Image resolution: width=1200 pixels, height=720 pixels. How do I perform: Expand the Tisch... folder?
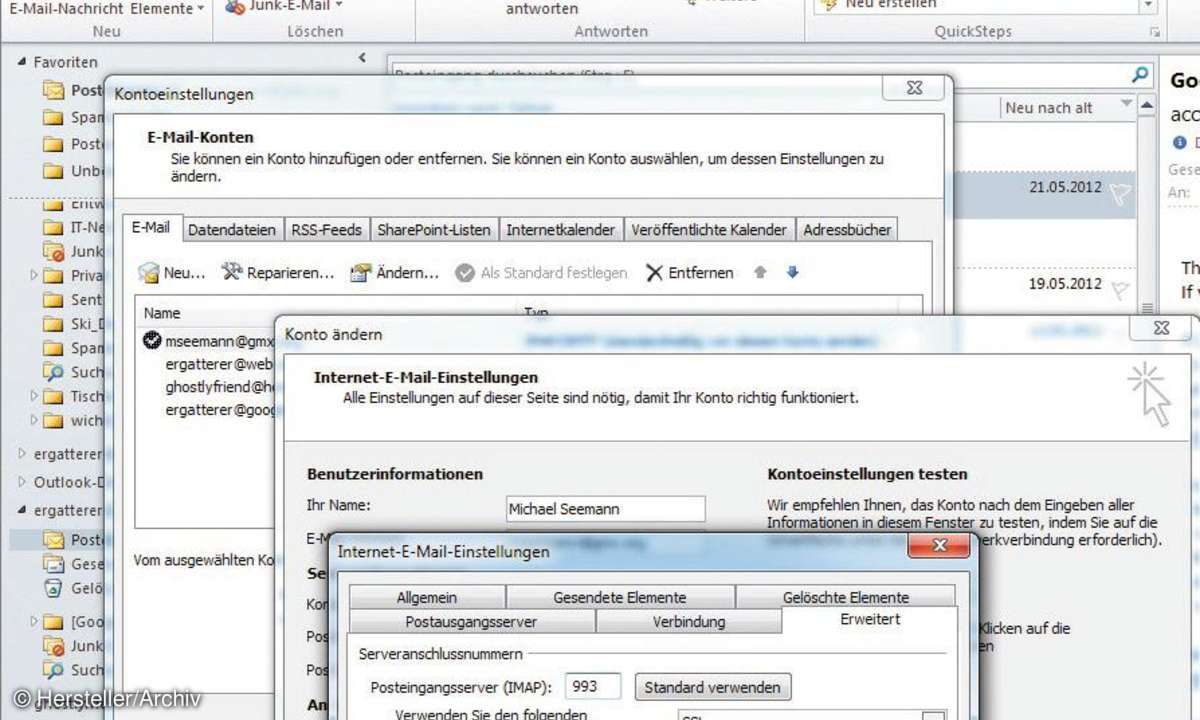(x=34, y=396)
